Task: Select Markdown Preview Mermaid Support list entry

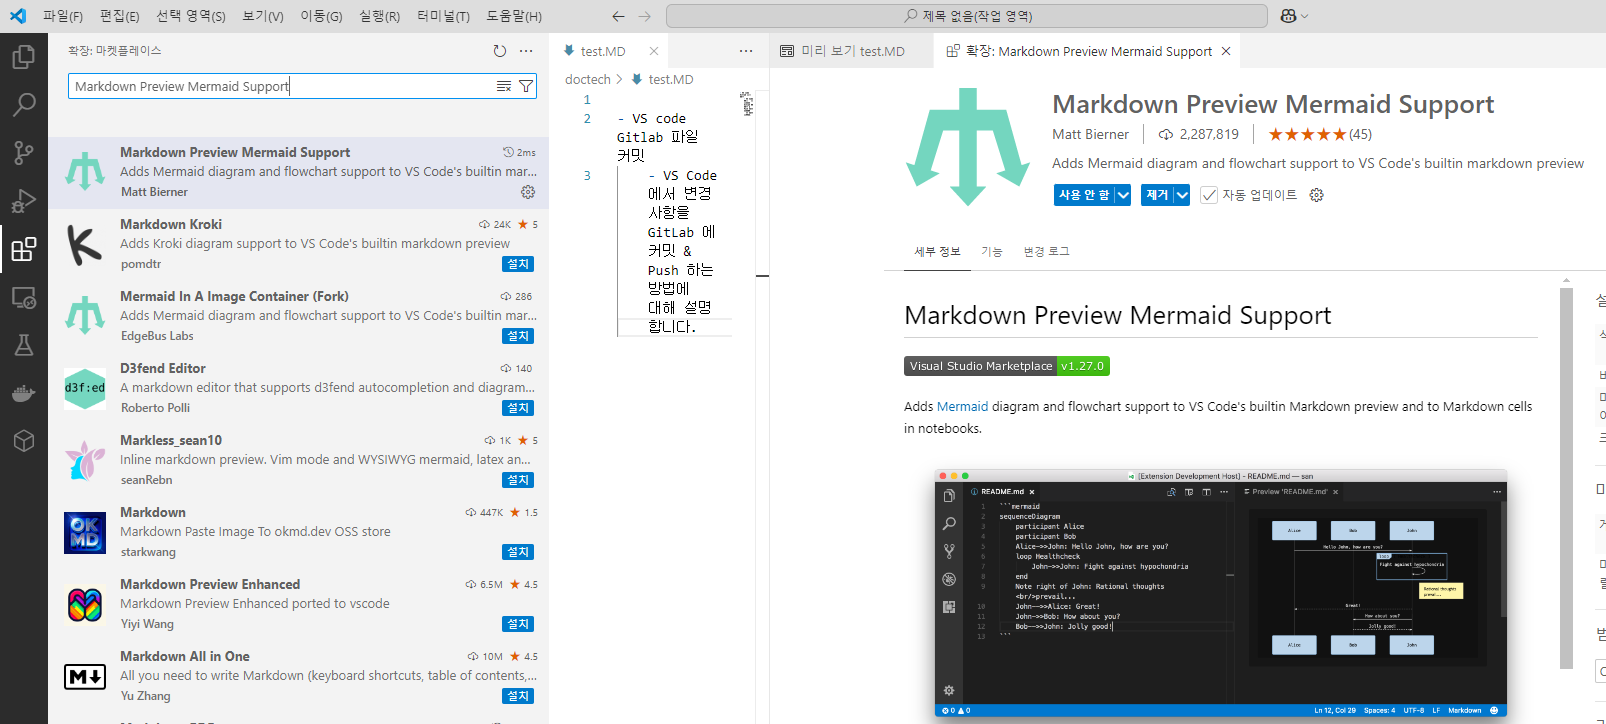Action: tap(298, 172)
